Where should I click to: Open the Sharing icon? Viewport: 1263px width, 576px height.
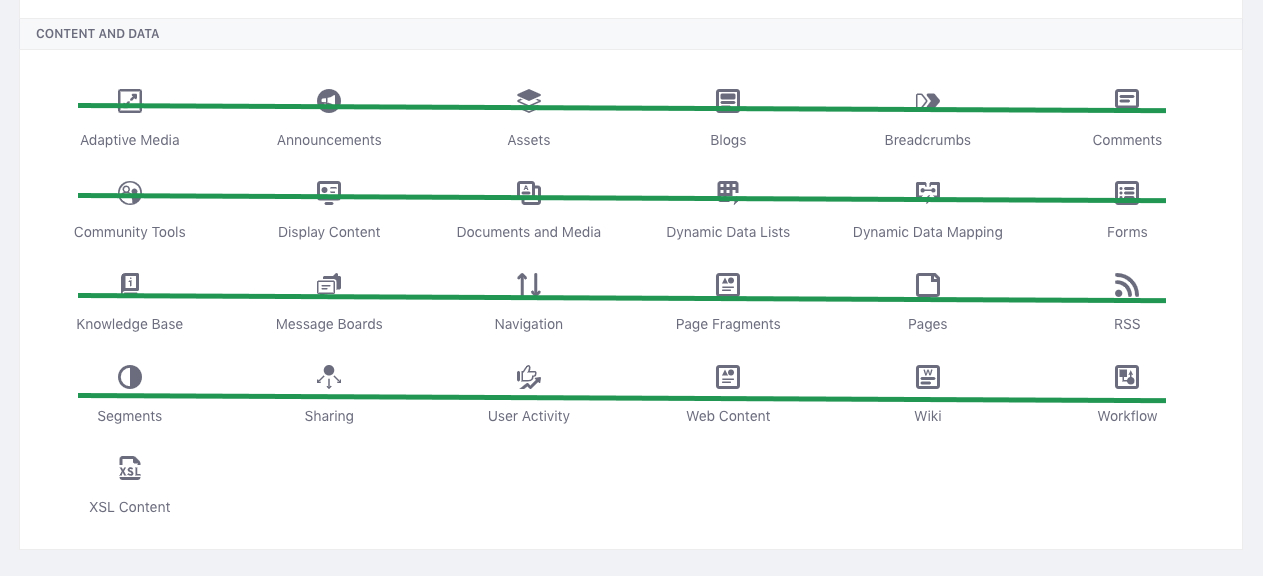329,377
